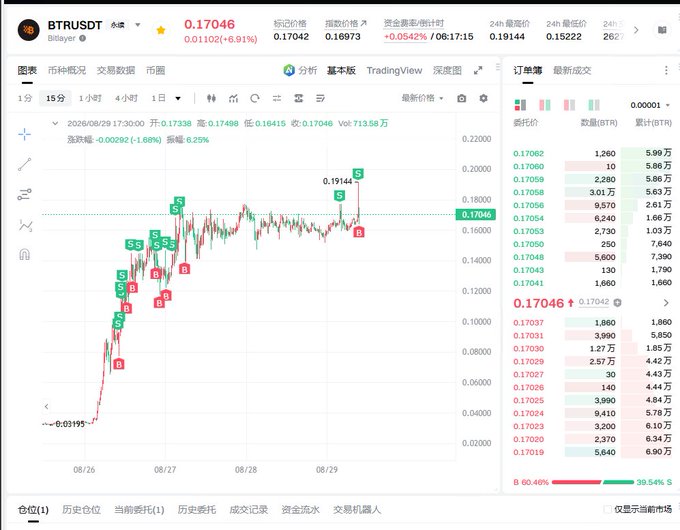Image resolution: width=680 pixels, height=530 pixels.
Task: Toggle the favorite star for BTRUSDT
Action: (x=161, y=30)
